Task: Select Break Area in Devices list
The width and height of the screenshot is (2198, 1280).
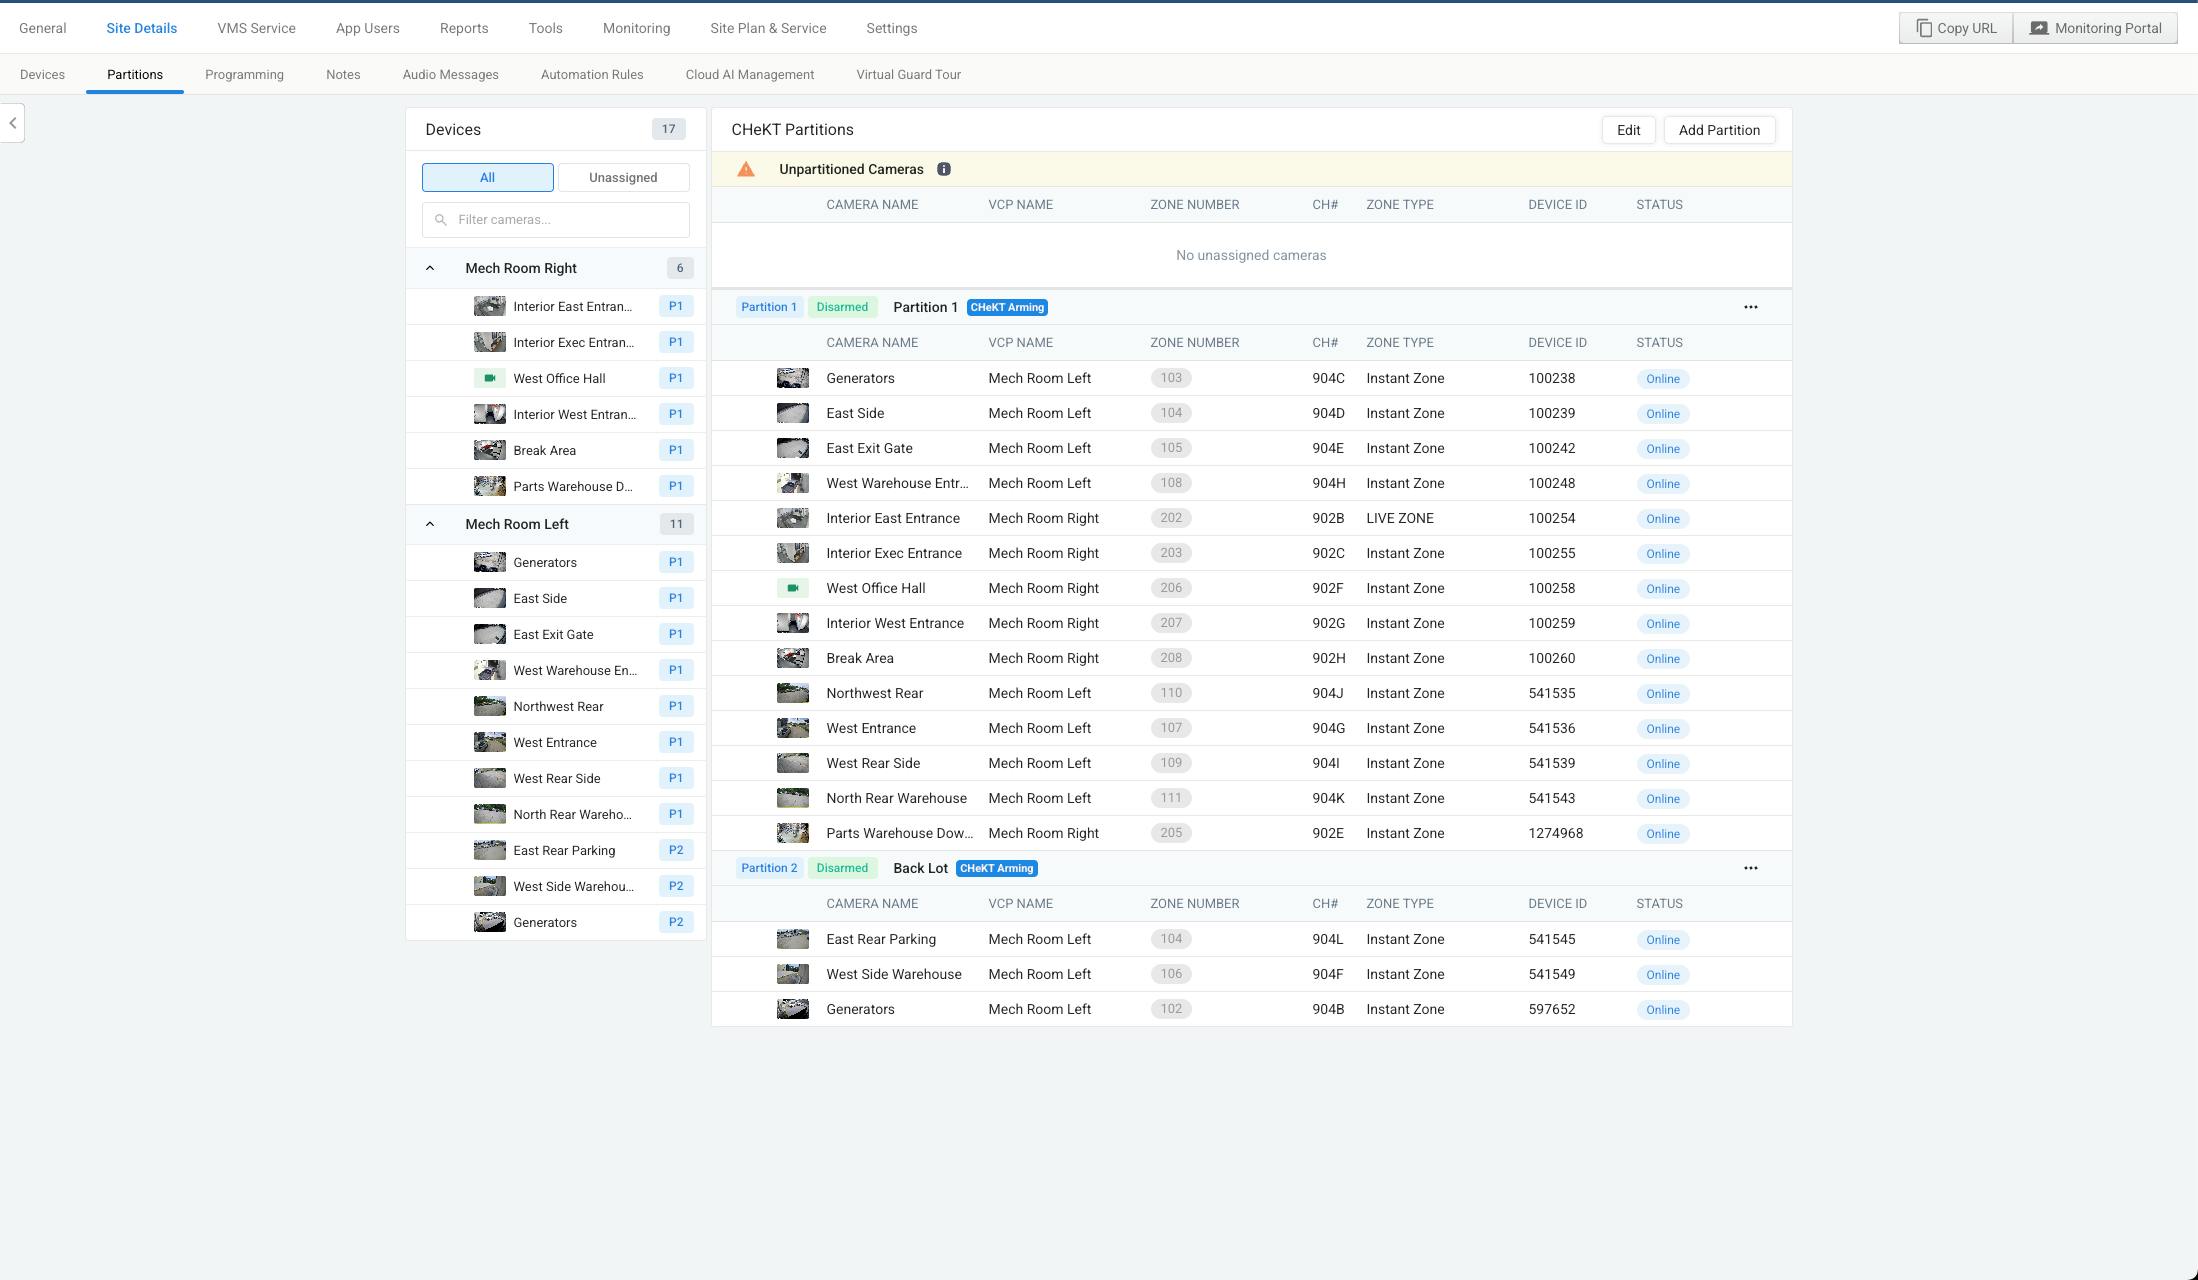Action: click(555, 450)
